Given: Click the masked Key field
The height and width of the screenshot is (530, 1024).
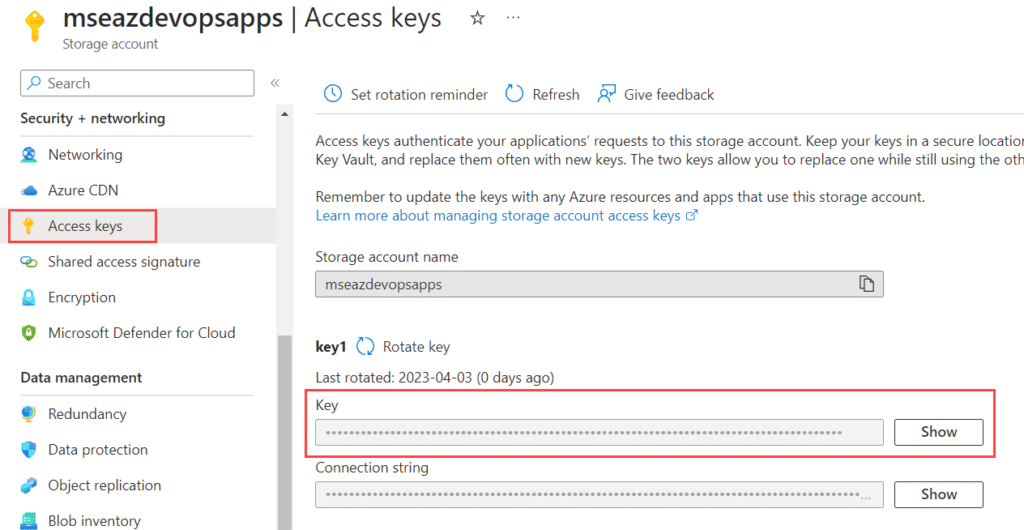Looking at the screenshot, I should (599, 432).
